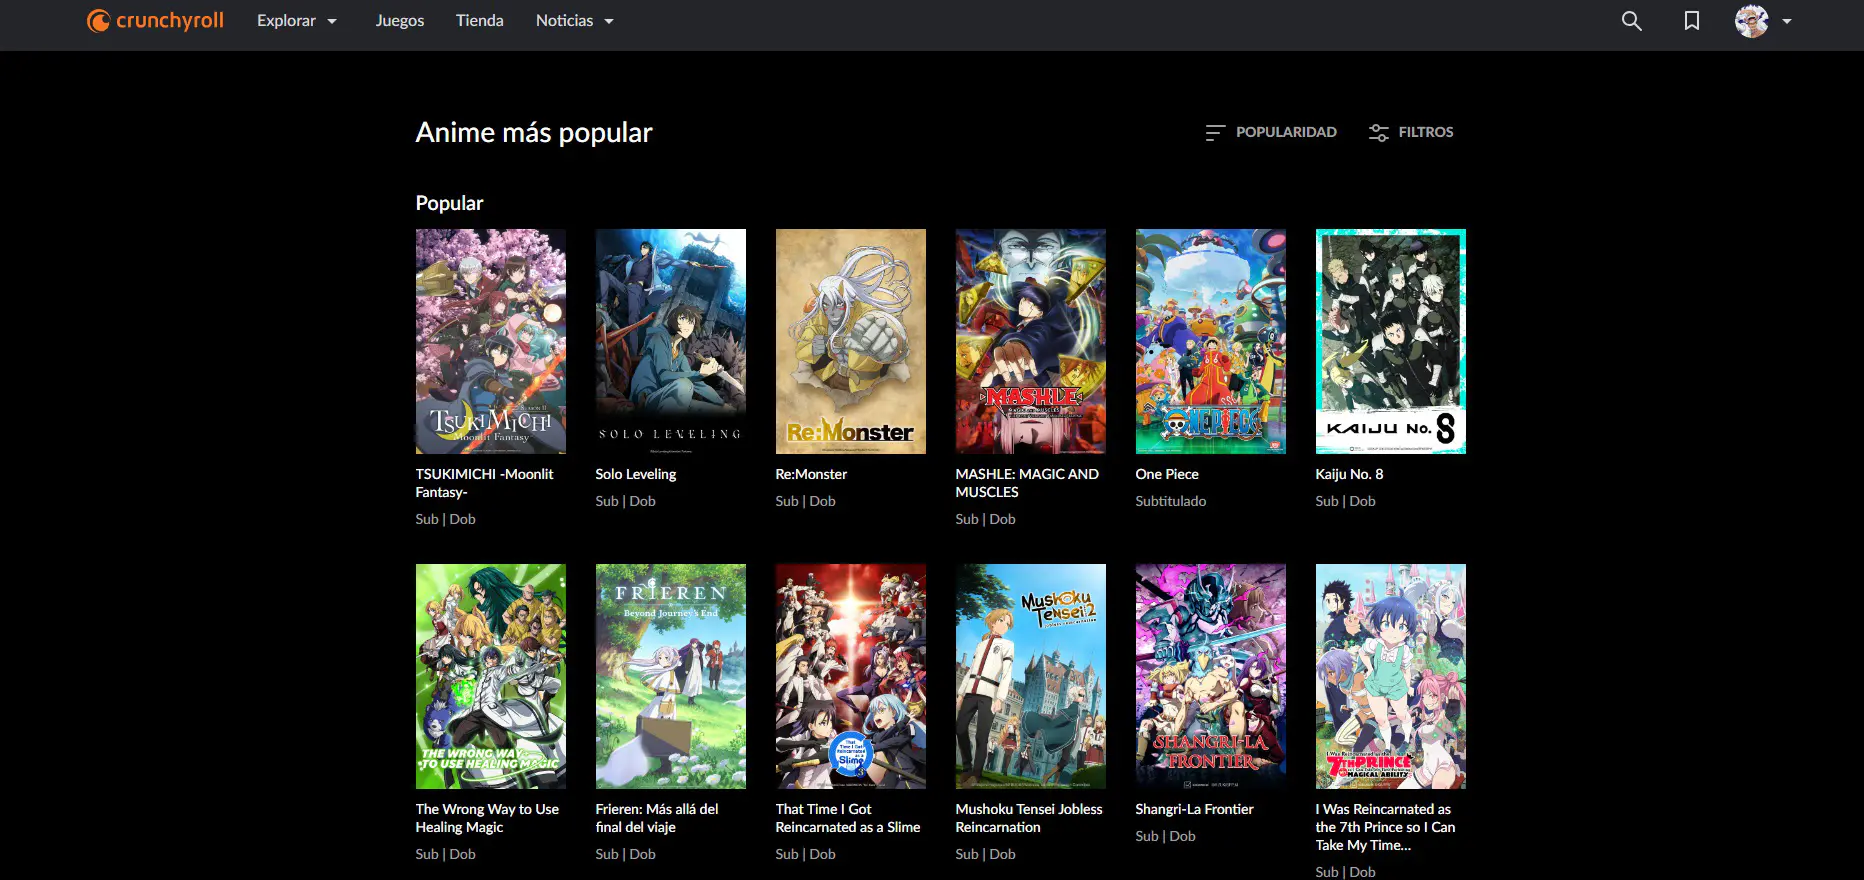
Task: Open the Solo Leveling poster
Action: click(x=671, y=341)
